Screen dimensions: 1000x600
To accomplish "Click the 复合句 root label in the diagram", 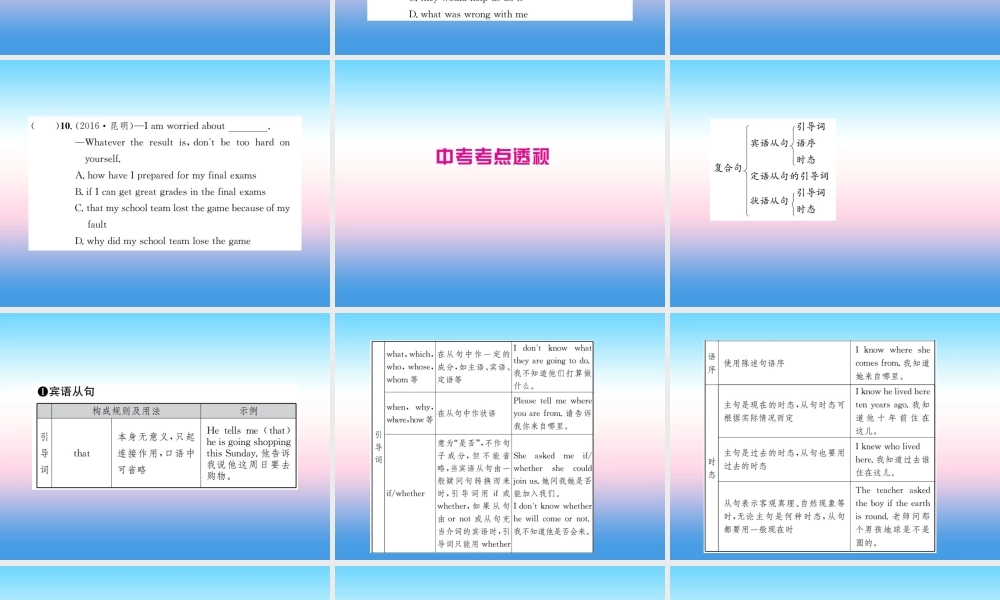I will (728, 168).
